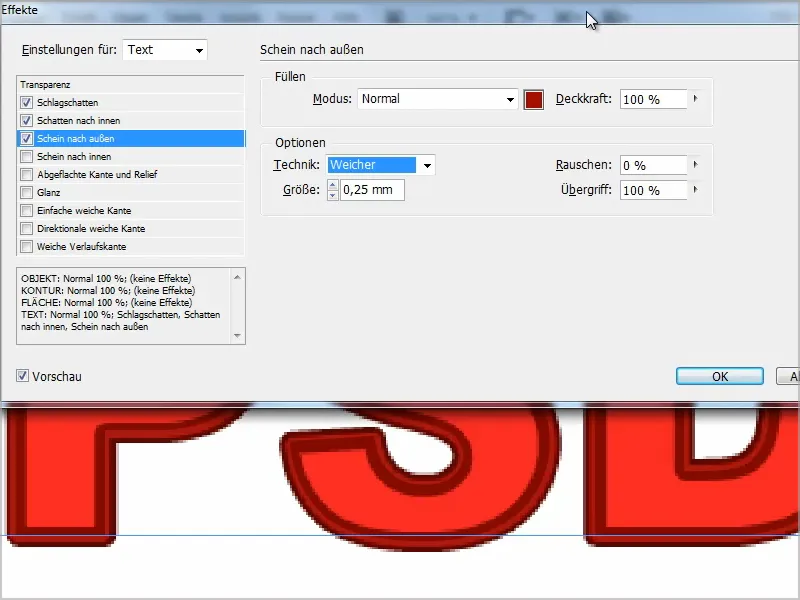800x600 pixels.
Task: Enable Direktionale weiche Kante checkbox
Action: click(x=27, y=229)
